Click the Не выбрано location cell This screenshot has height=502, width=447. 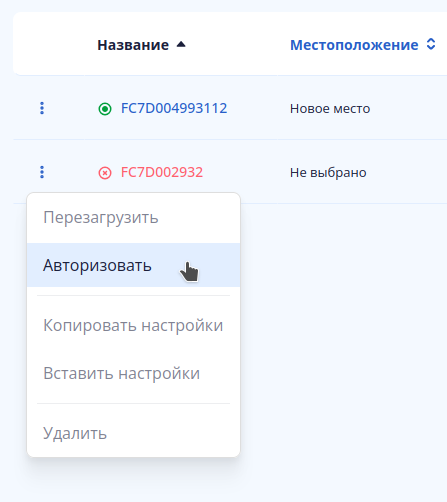[x=328, y=173]
